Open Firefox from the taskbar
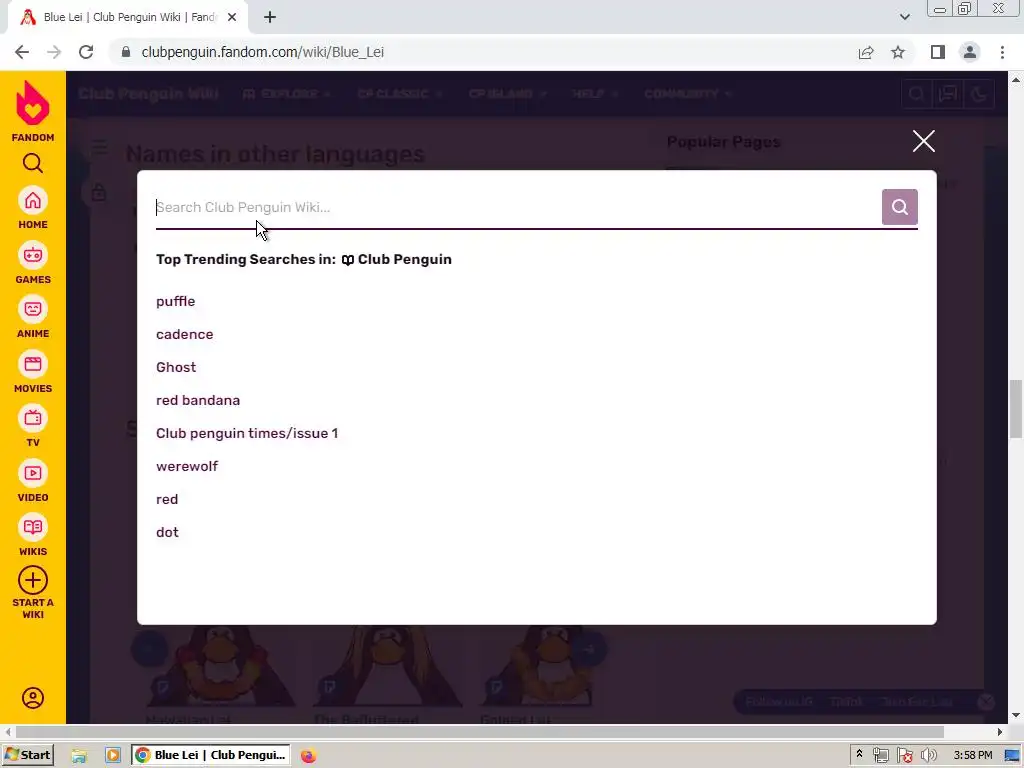The height and width of the screenshot is (768, 1024). pyautogui.click(x=308, y=756)
